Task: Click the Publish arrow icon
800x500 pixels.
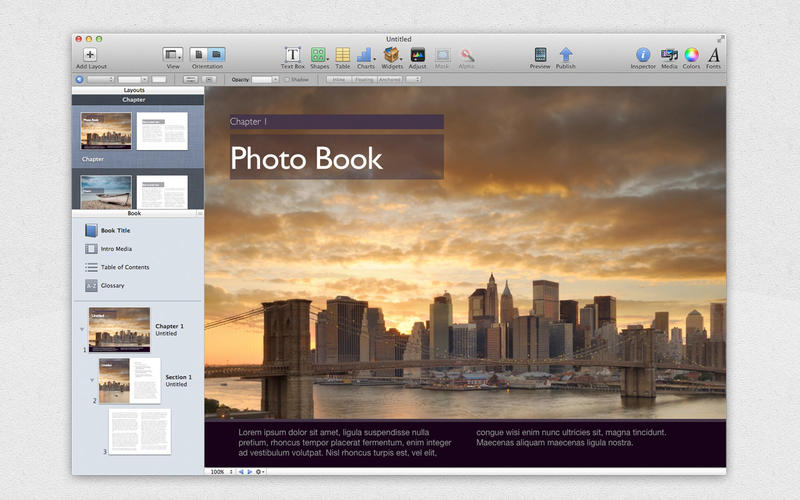Action: coord(566,55)
